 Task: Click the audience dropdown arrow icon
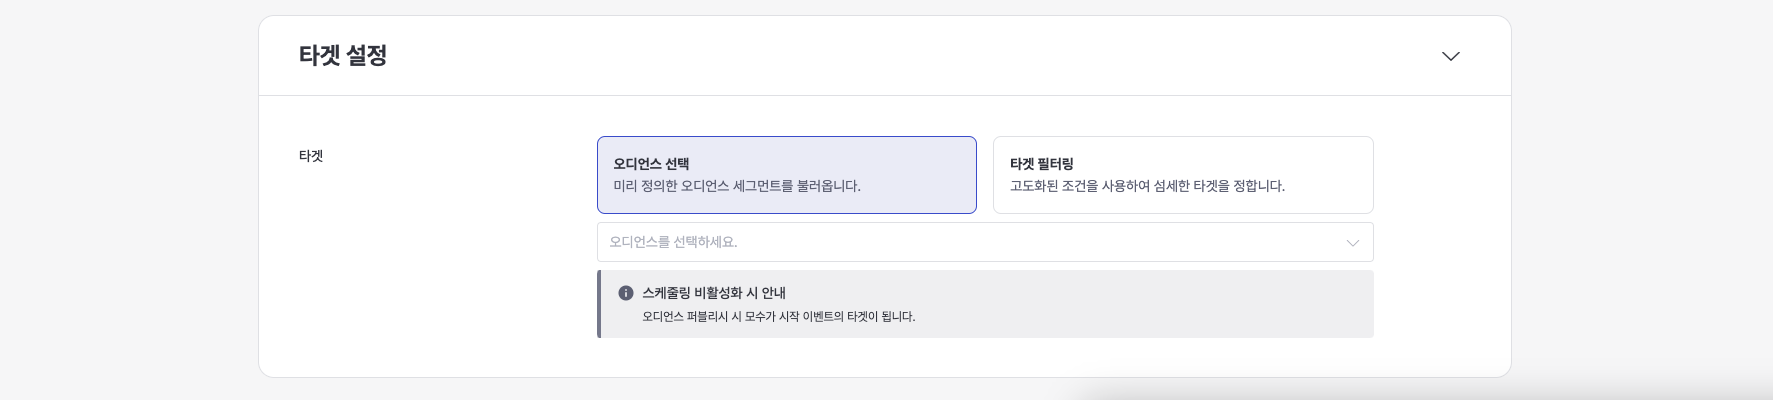(1352, 243)
